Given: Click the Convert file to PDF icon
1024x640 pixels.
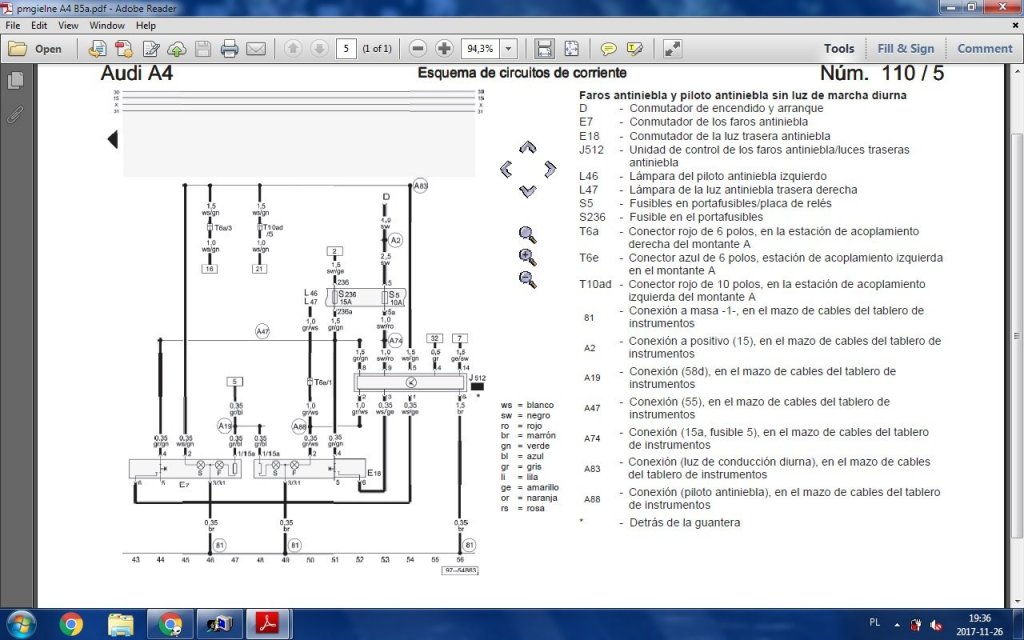Looking at the screenshot, I should coord(97,49).
